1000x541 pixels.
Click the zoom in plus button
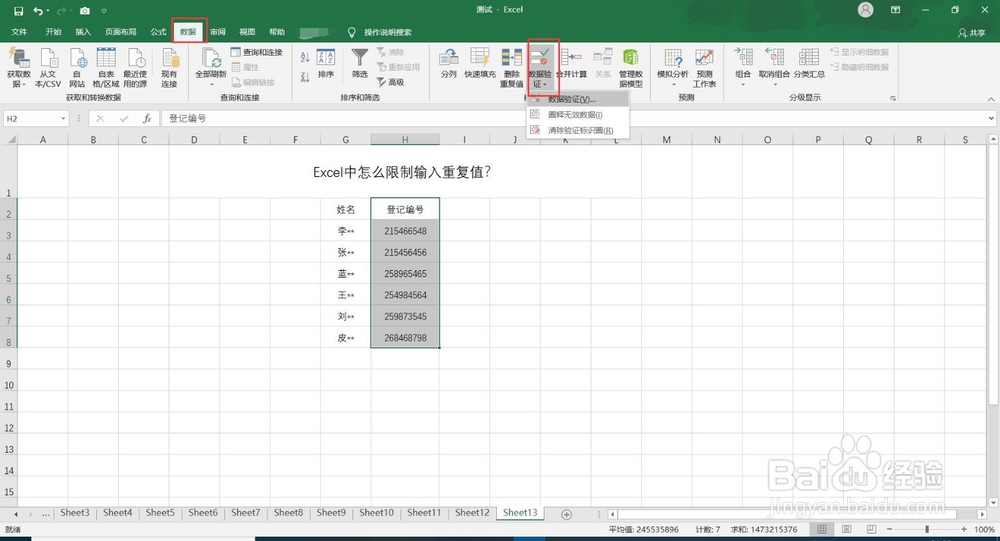point(964,530)
